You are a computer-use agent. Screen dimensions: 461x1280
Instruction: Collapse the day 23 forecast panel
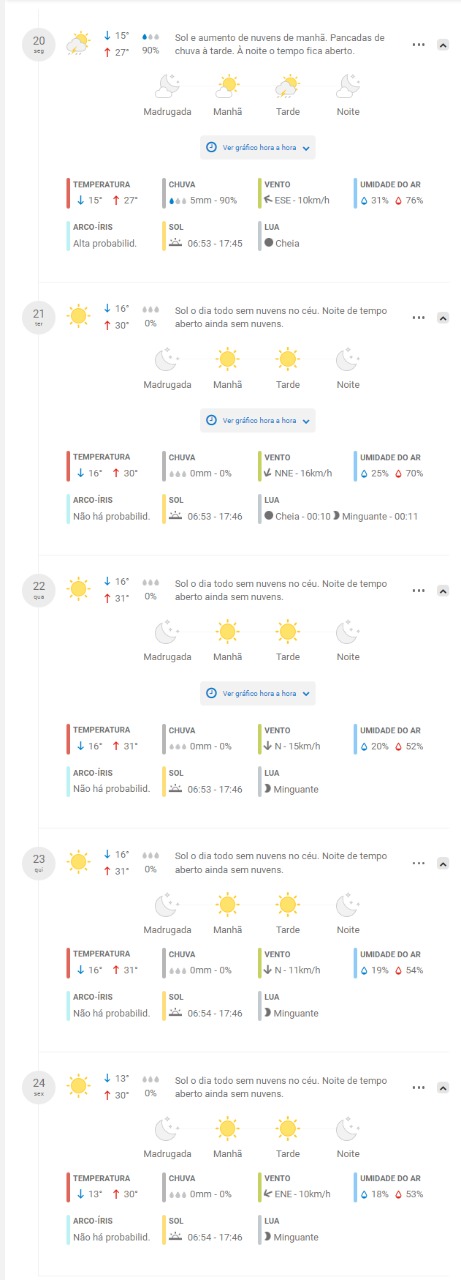tap(443, 864)
